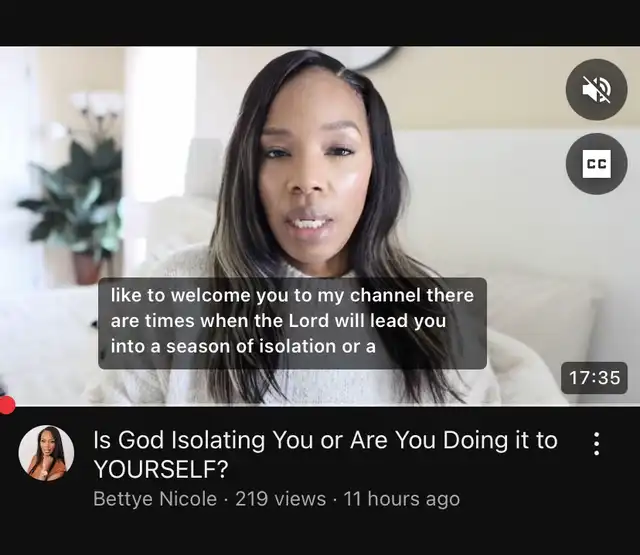The width and height of the screenshot is (640, 555).
Task: Unmute the video with the crossed speaker icon
Action: click(x=596, y=89)
